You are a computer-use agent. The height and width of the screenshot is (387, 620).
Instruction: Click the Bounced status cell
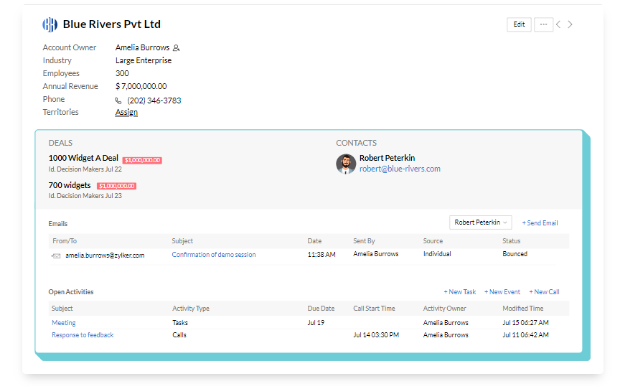click(515, 254)
